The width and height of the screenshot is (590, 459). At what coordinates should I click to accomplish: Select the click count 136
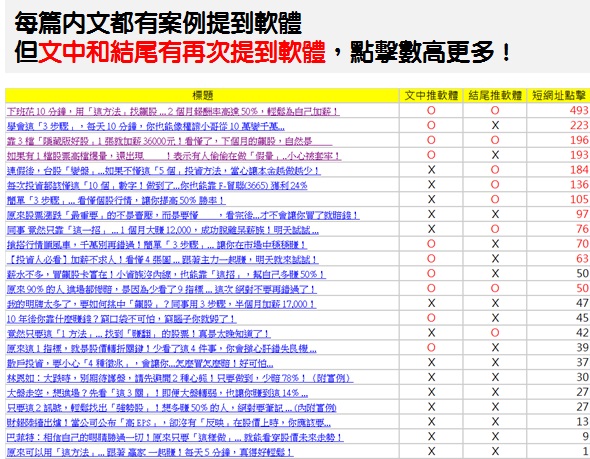click(579, 185)
